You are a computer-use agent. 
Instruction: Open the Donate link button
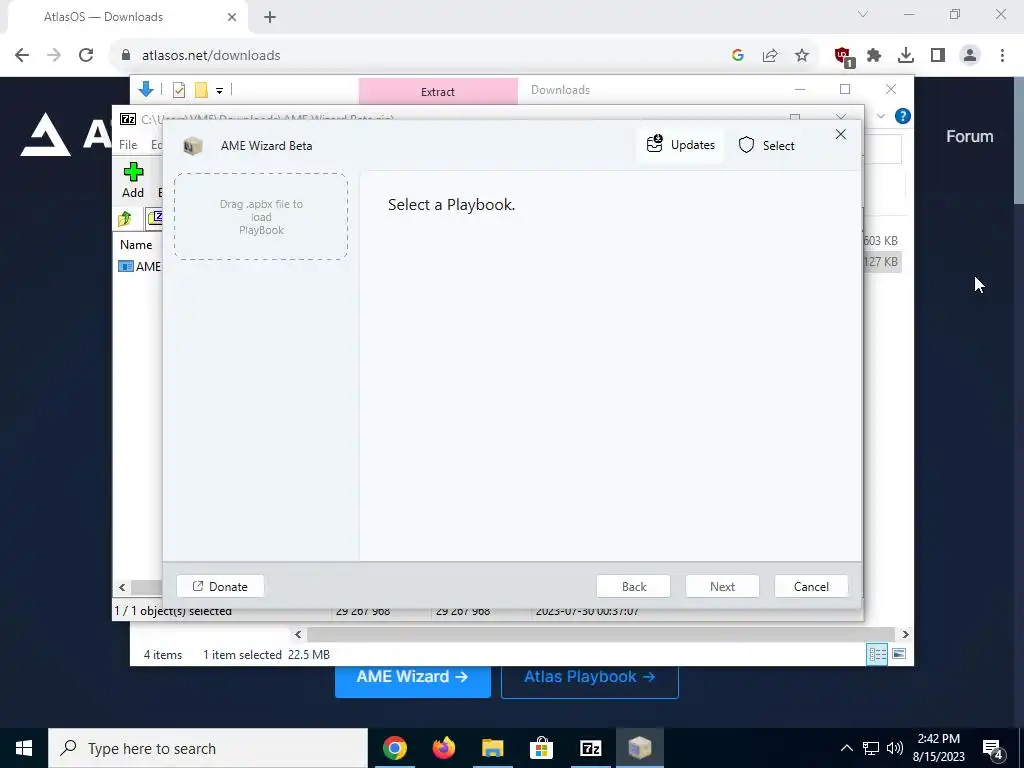pyautogui.click(x=220, y=586)
